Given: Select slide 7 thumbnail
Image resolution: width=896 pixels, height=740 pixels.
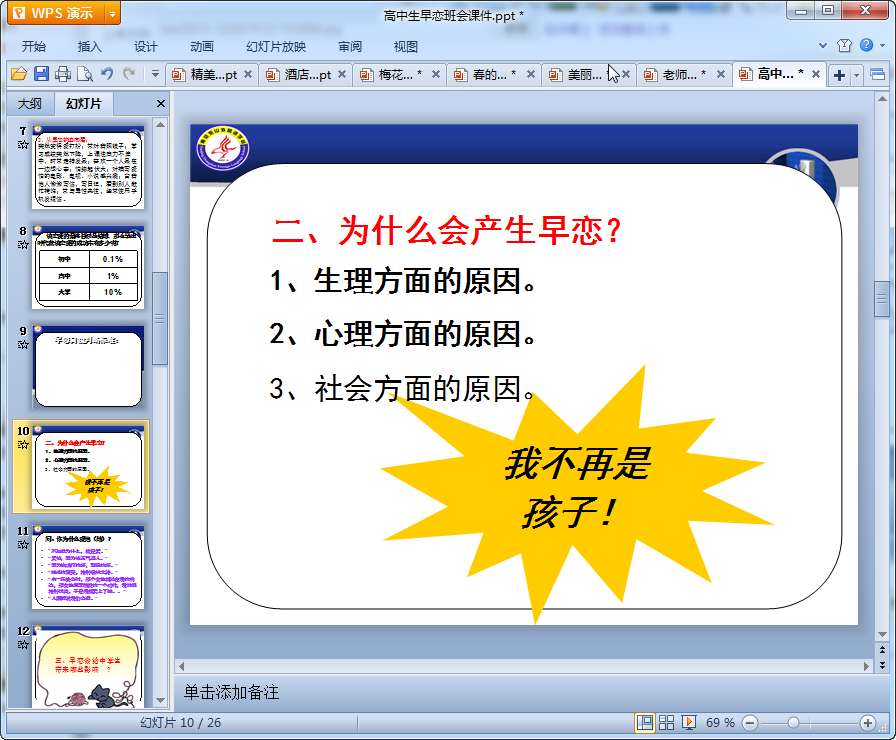Looking at the screenshot, I should (x=88, y=167).
